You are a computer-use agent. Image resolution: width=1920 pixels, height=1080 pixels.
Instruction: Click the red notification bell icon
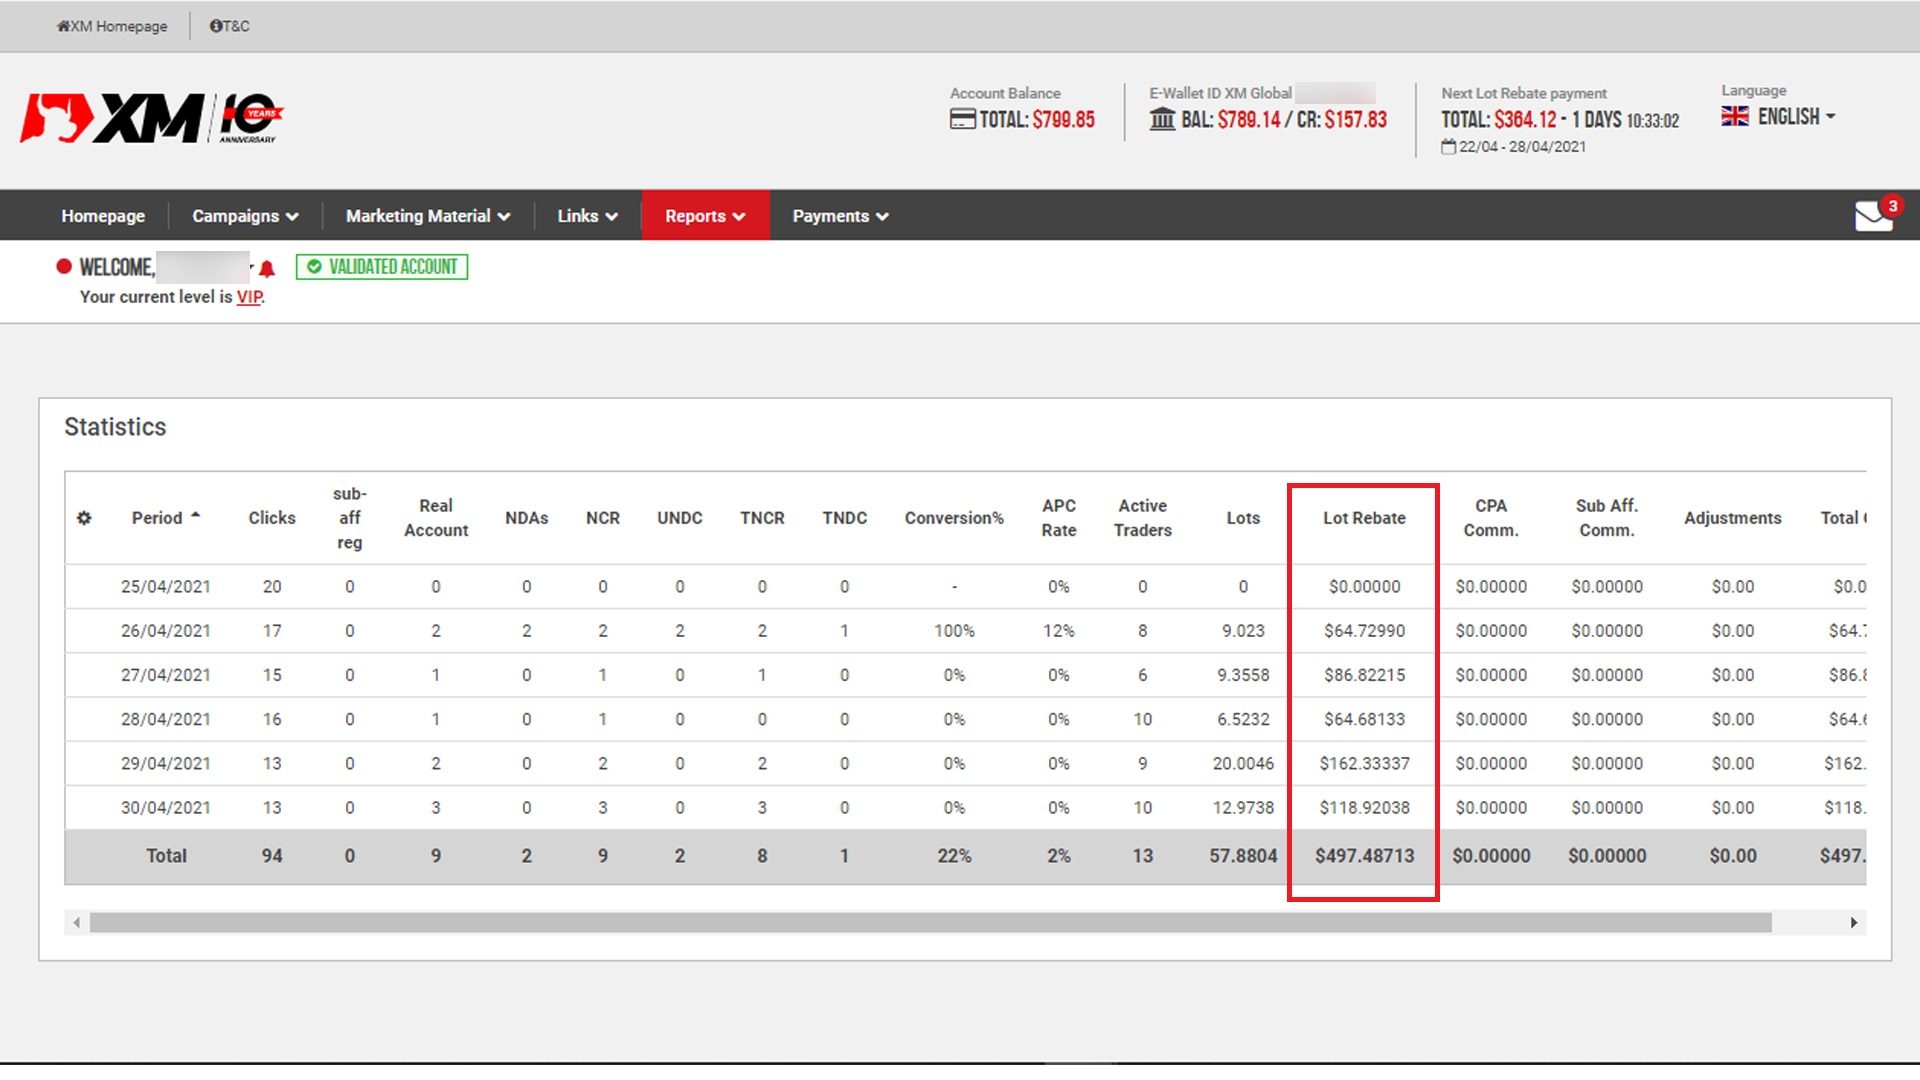267,269
